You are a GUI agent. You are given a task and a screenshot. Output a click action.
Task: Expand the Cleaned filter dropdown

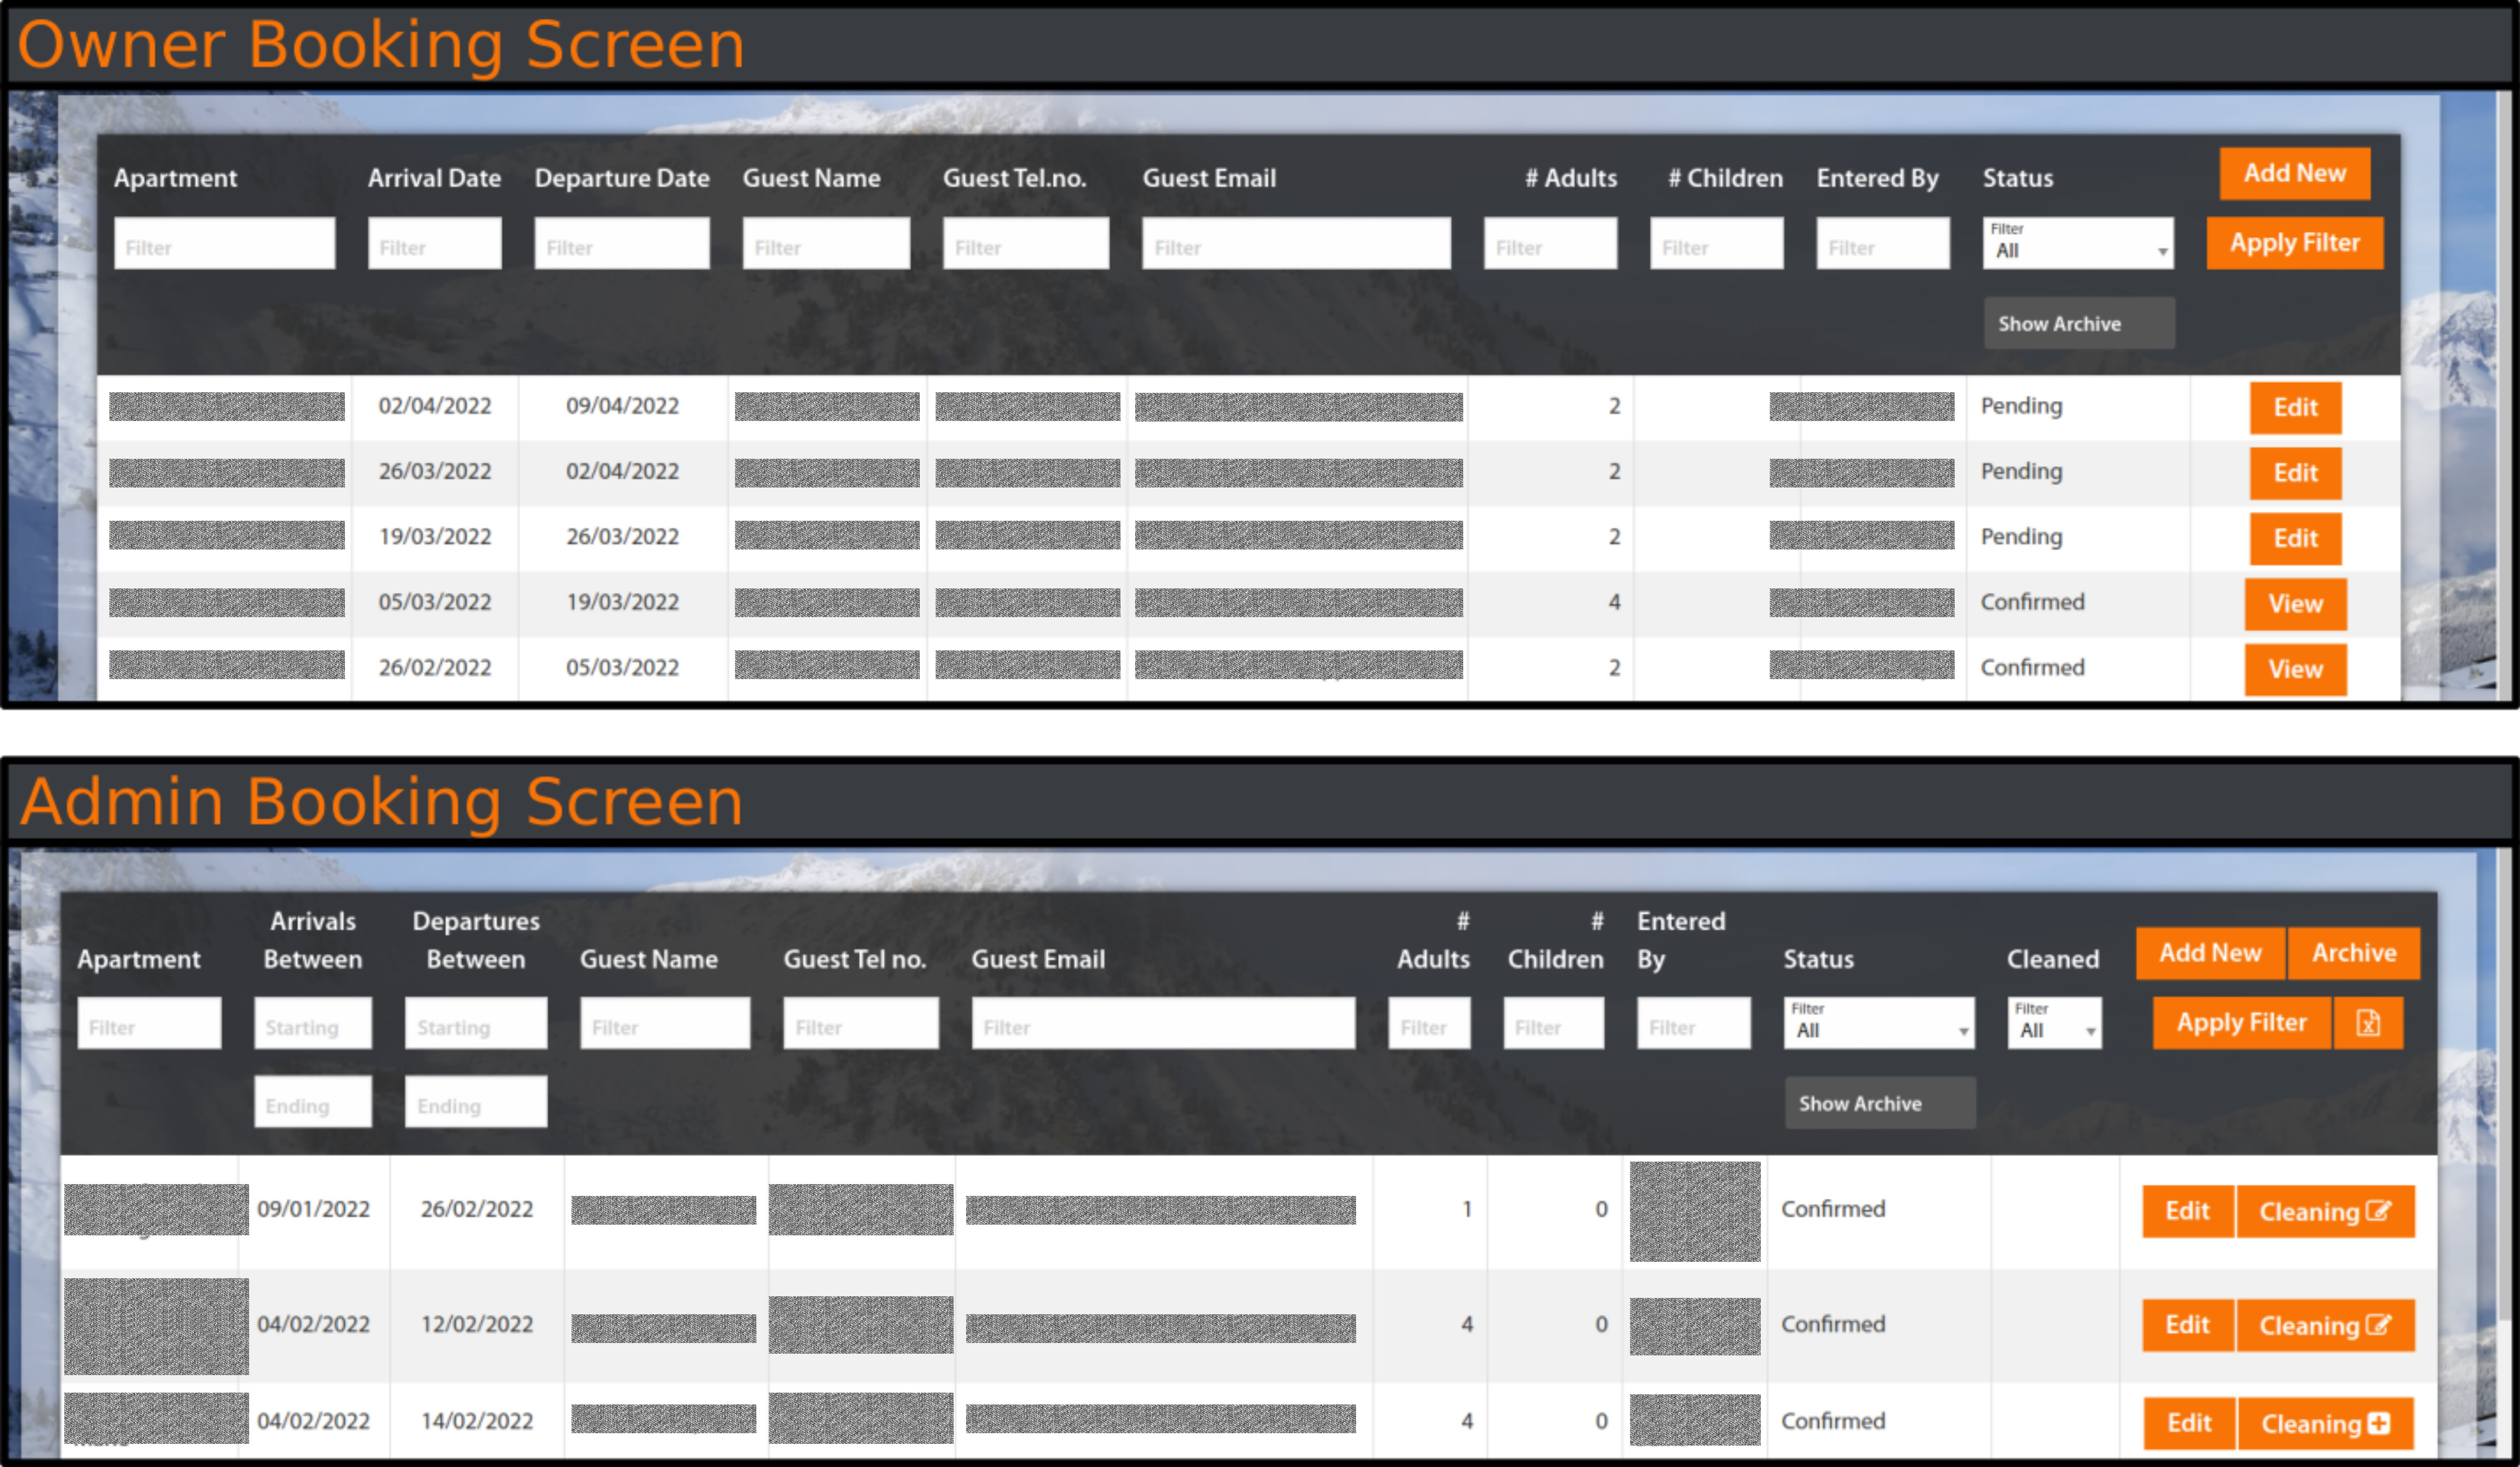coord(2054,1022)
